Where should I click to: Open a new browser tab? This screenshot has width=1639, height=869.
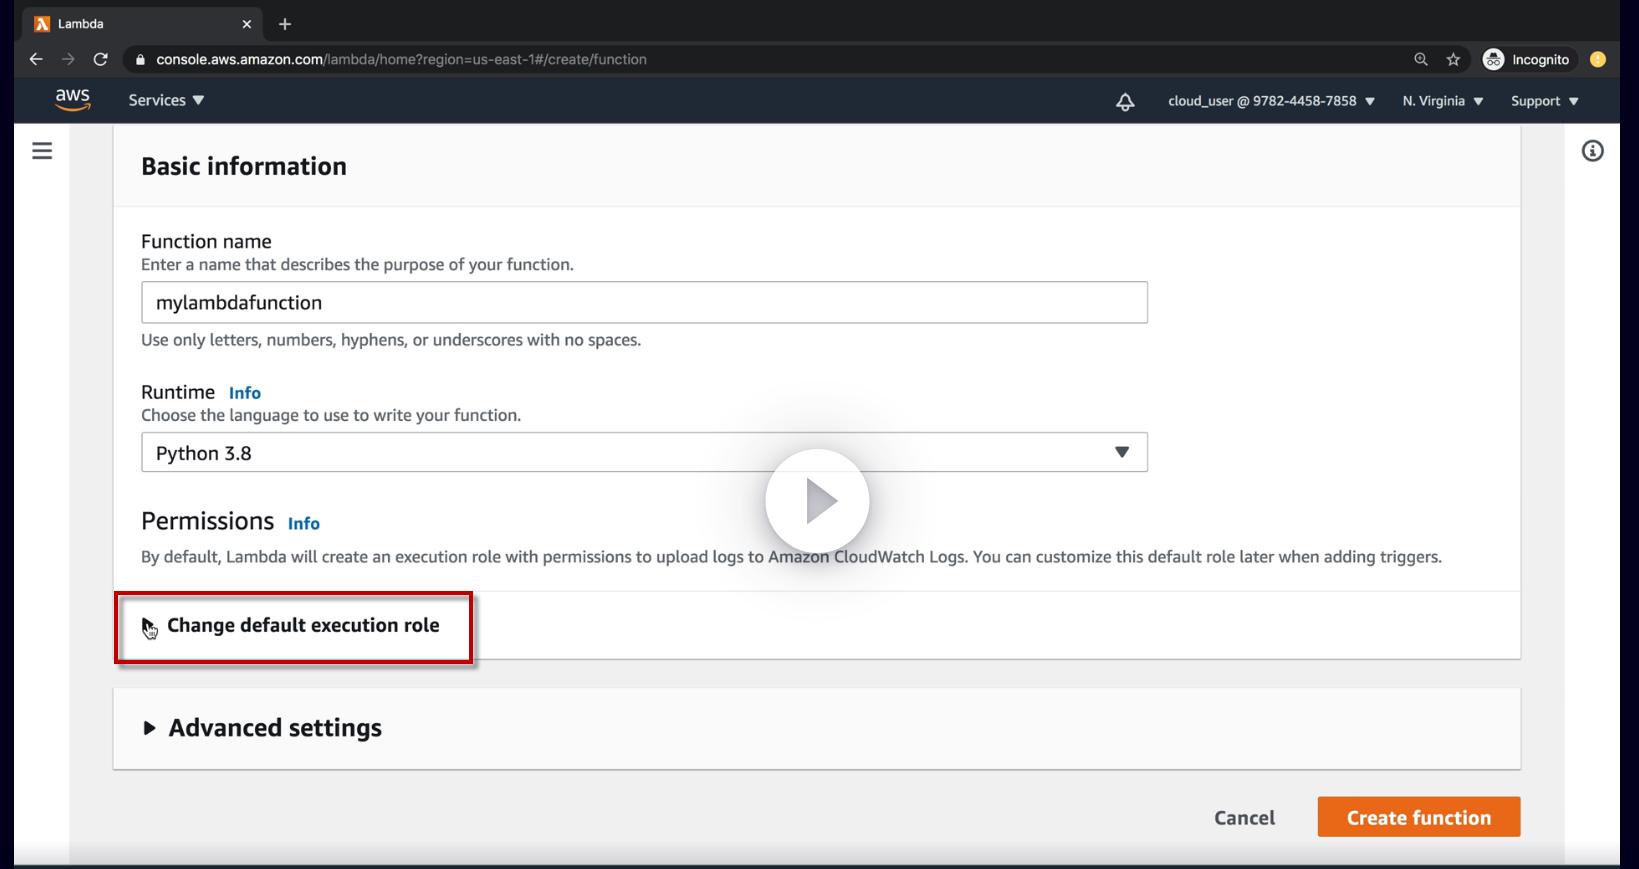click(285, 24)
